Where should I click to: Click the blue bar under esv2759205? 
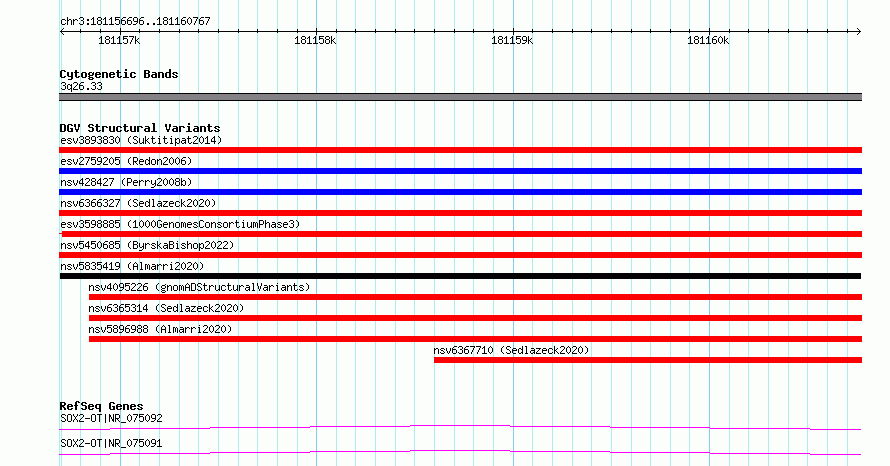click(x=460, y=171)
